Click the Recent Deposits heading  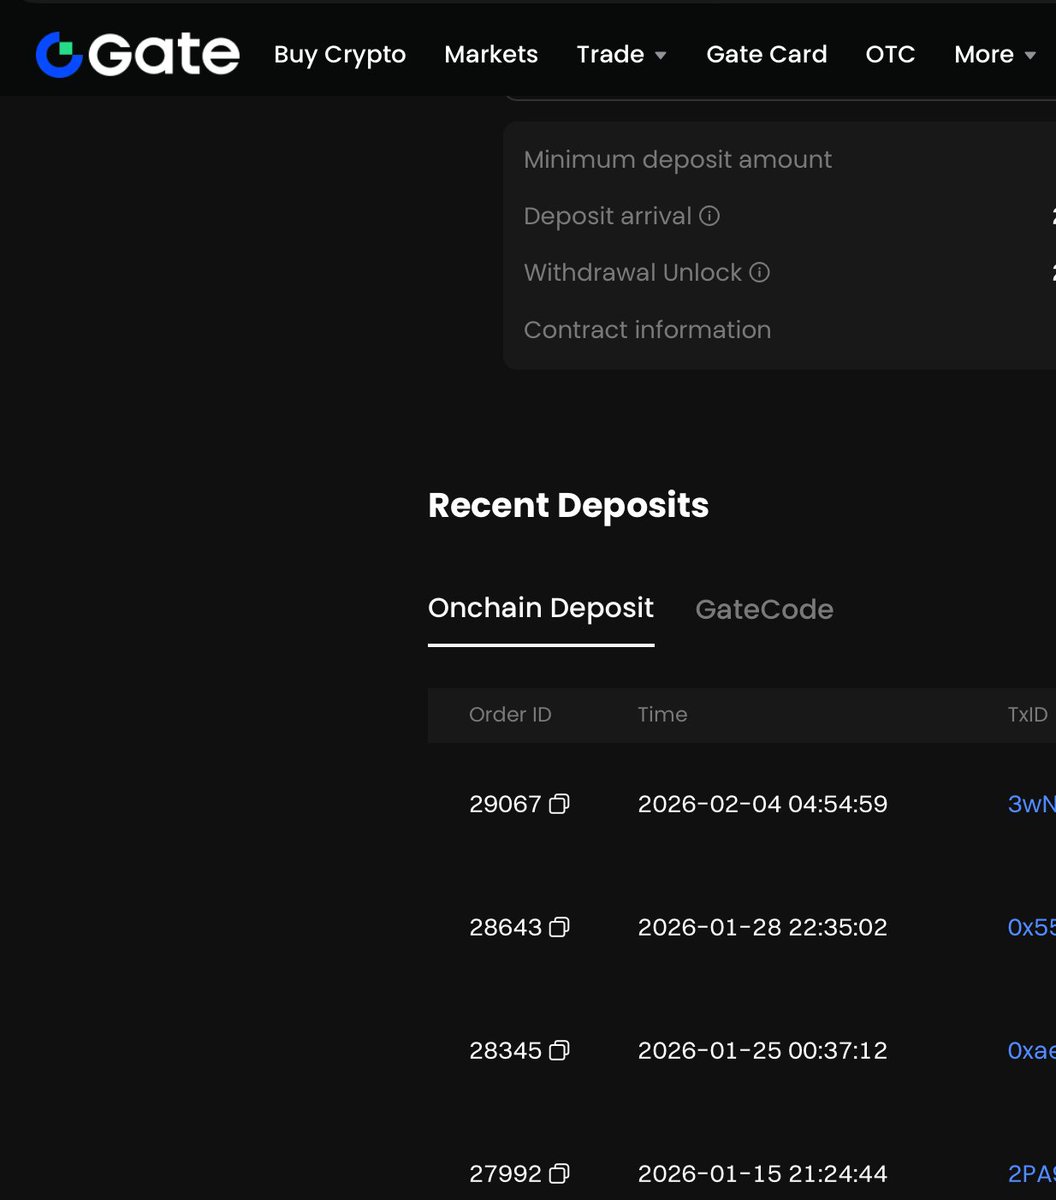568,505
